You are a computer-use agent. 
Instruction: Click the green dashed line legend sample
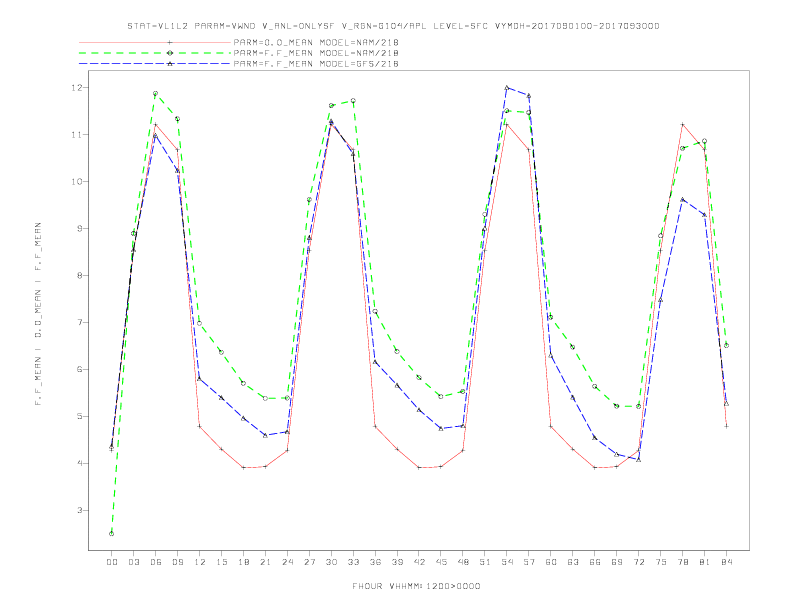[x=155, y=53]
